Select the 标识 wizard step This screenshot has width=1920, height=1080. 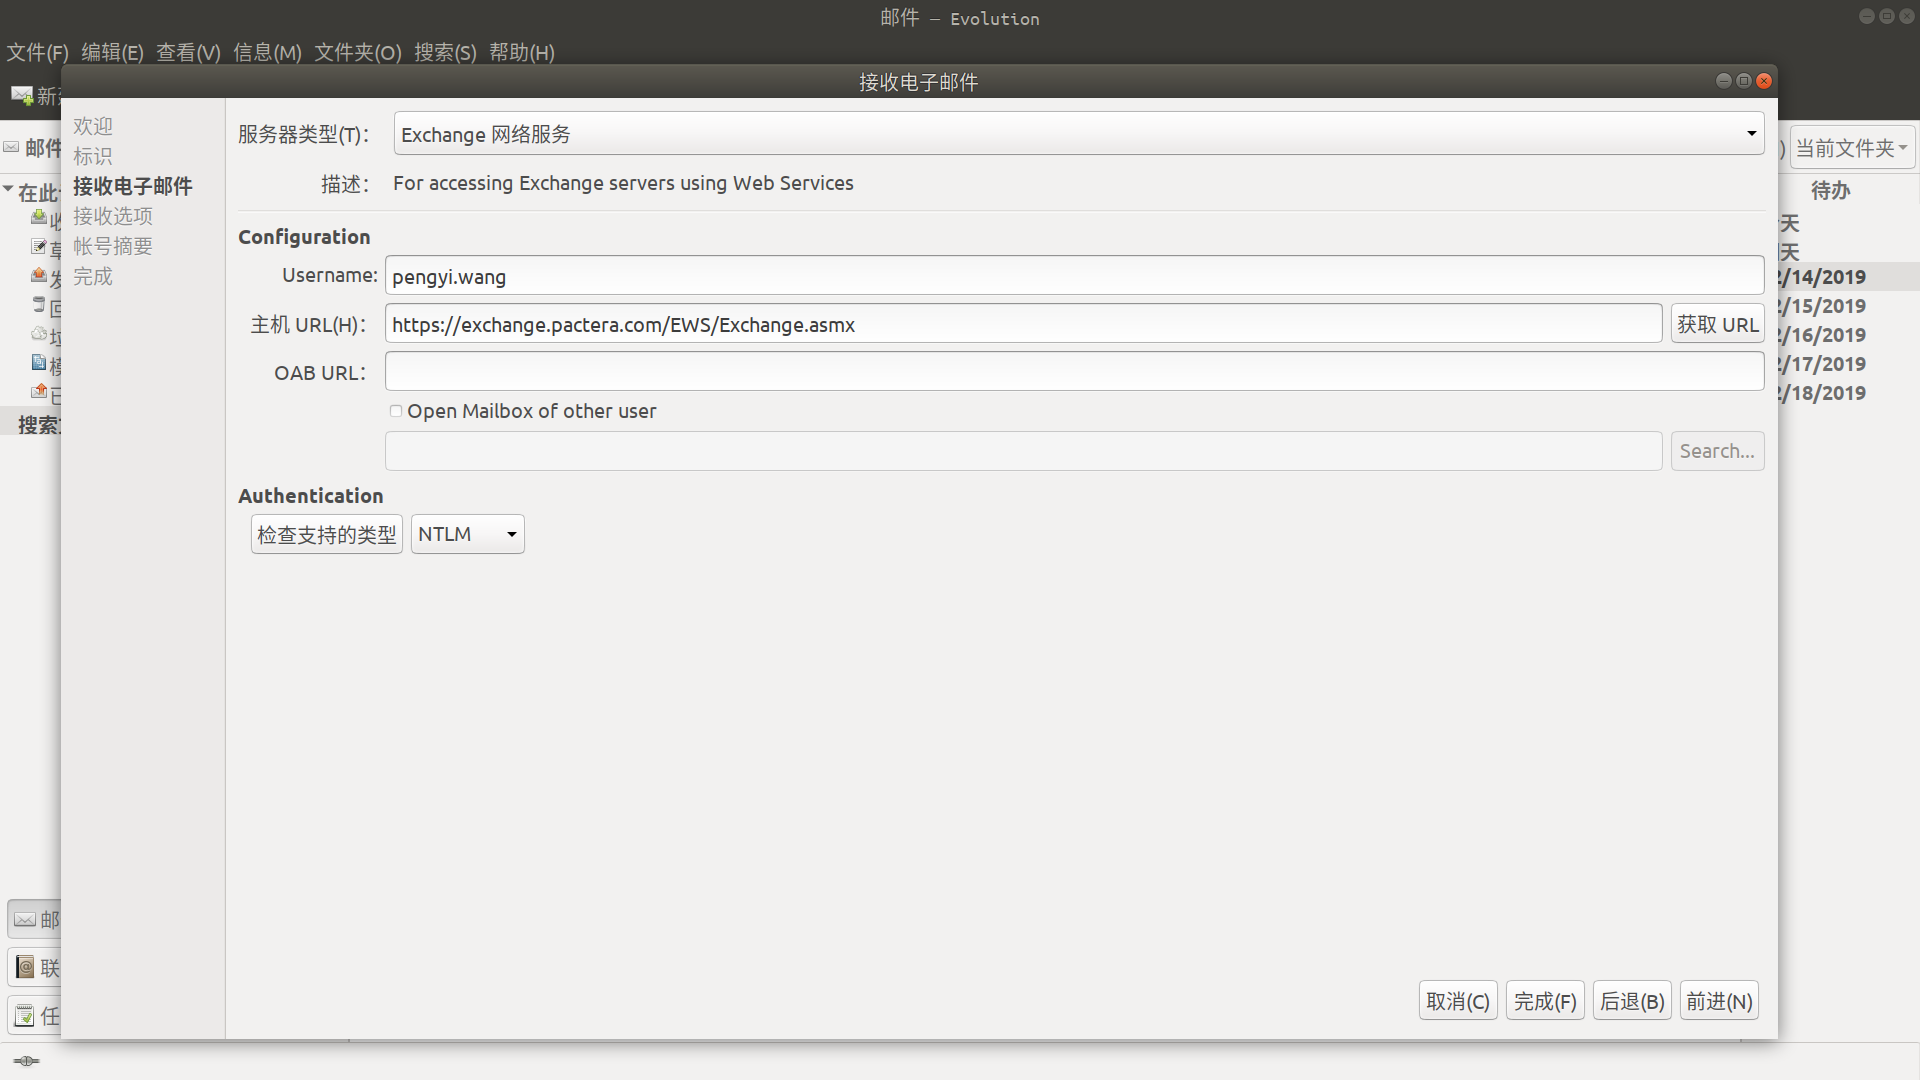point(93,156)
